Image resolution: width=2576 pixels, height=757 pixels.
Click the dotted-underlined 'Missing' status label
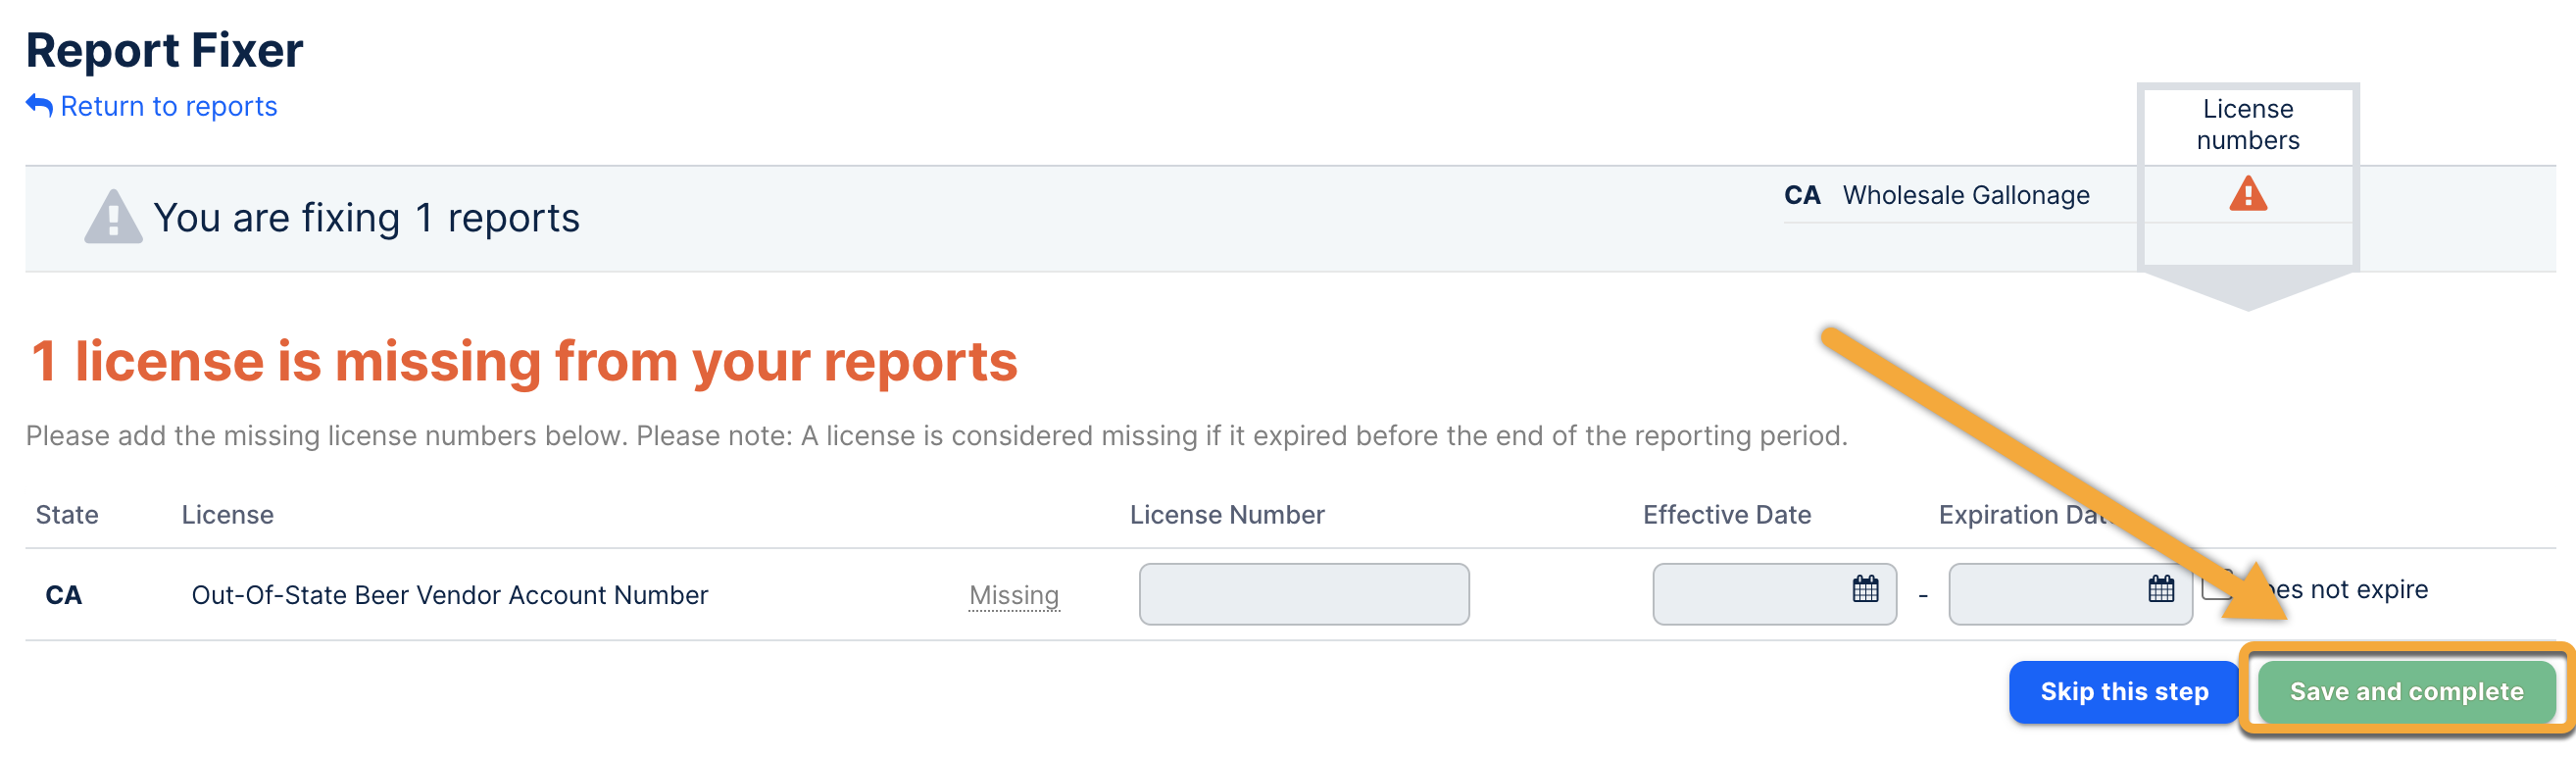[1013, 595]
